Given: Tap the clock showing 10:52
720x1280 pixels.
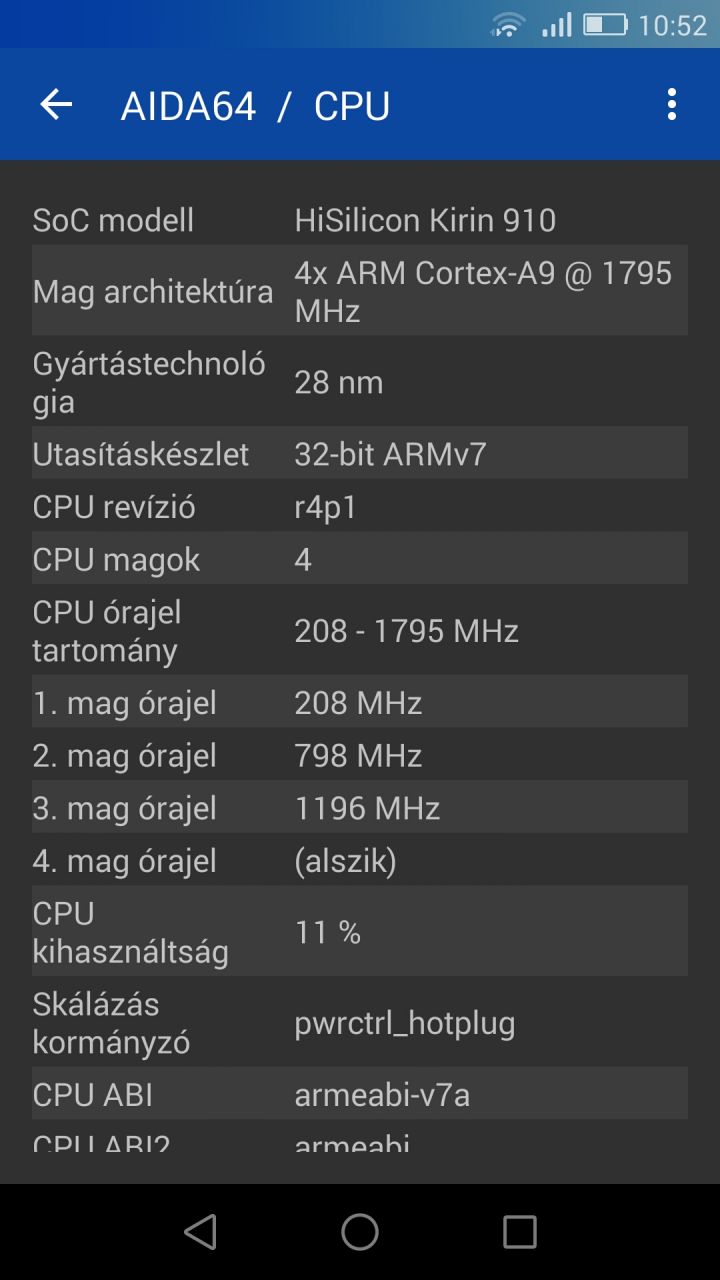Looking at the screenshot, I should point(673,25).
